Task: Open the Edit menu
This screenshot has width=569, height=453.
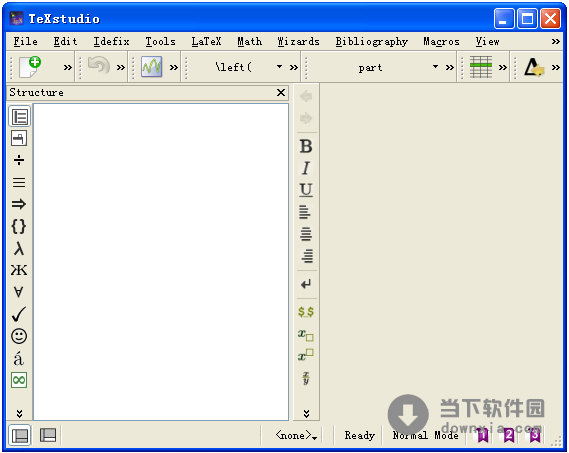Action: pos(65,41)
